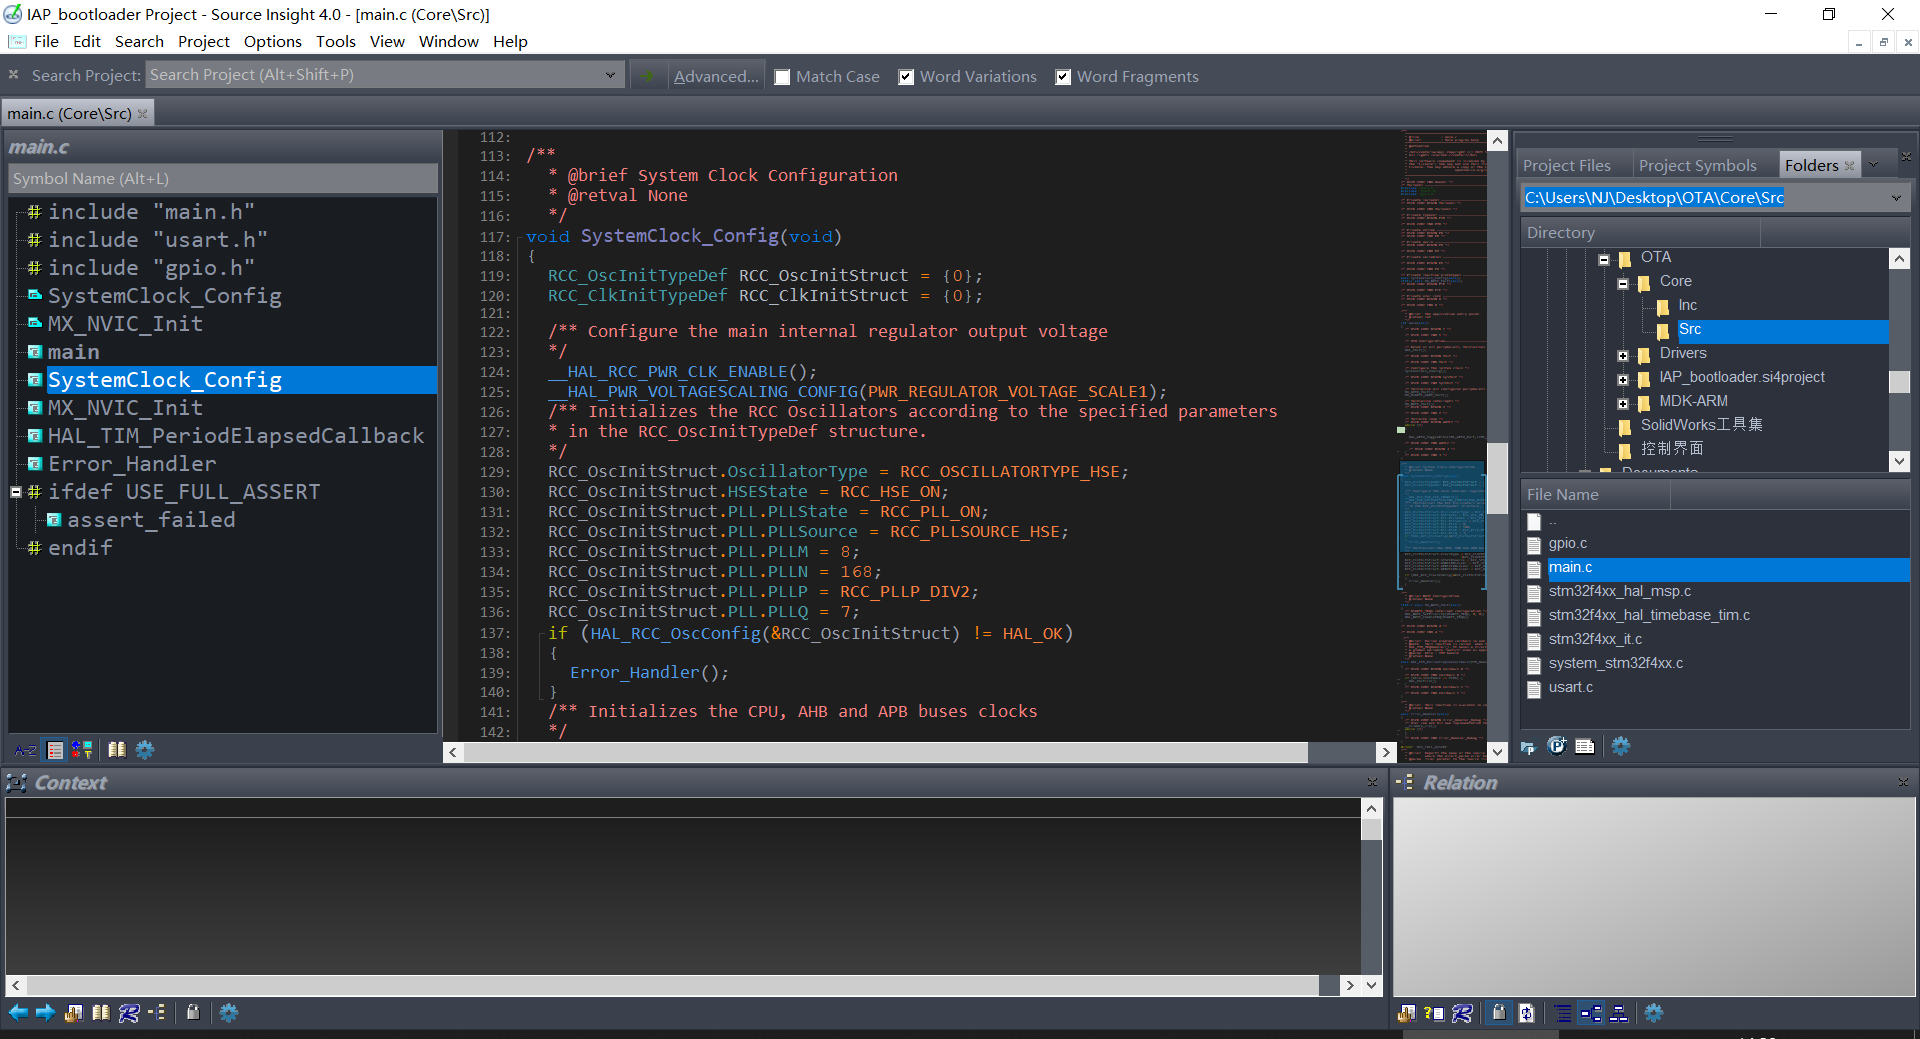This screenshot has width=1920, height=1039.
Task: Open the symbol window options gear
Action: (x=144, y=750)
